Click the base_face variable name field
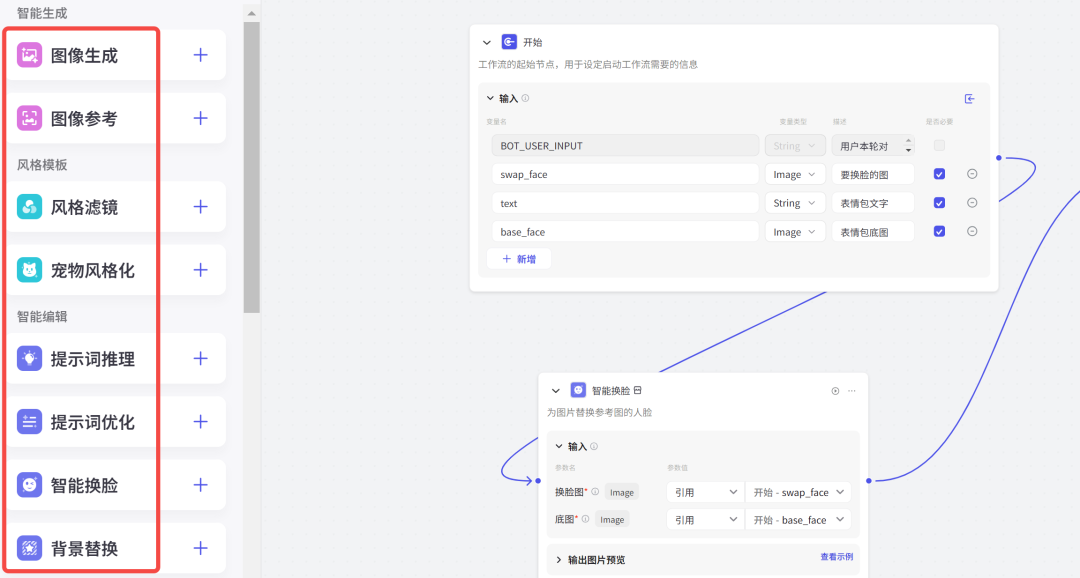This screenshot has height=578, width=1080. [x=625, y=232]
